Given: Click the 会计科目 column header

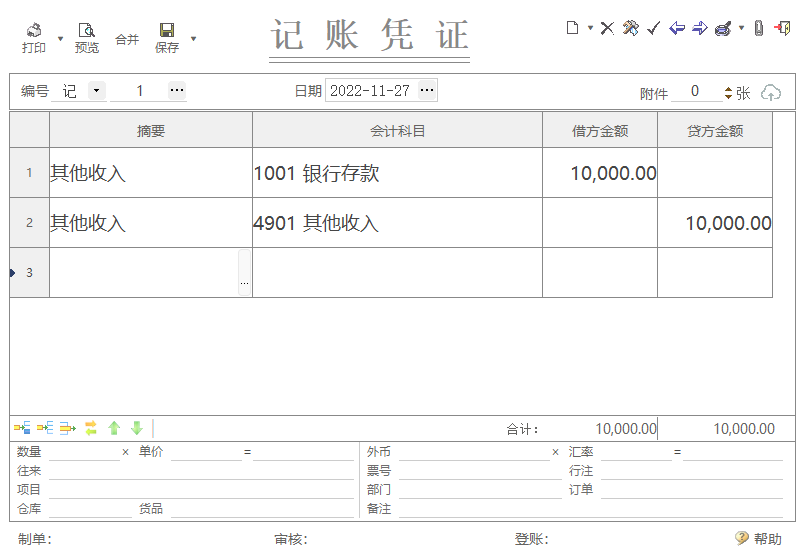Looking at the screenshot, I should pos(397,131).
